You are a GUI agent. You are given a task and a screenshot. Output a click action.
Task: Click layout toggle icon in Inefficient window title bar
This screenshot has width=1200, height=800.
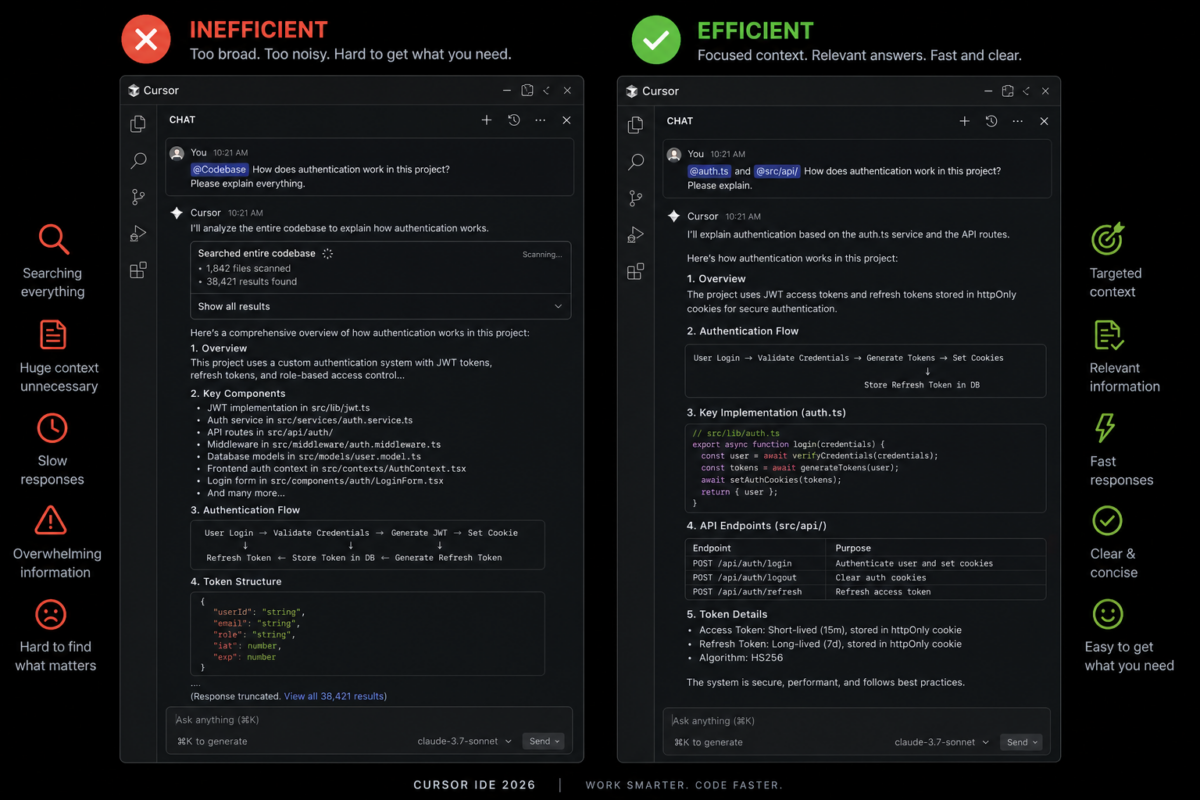click(528, 90)
